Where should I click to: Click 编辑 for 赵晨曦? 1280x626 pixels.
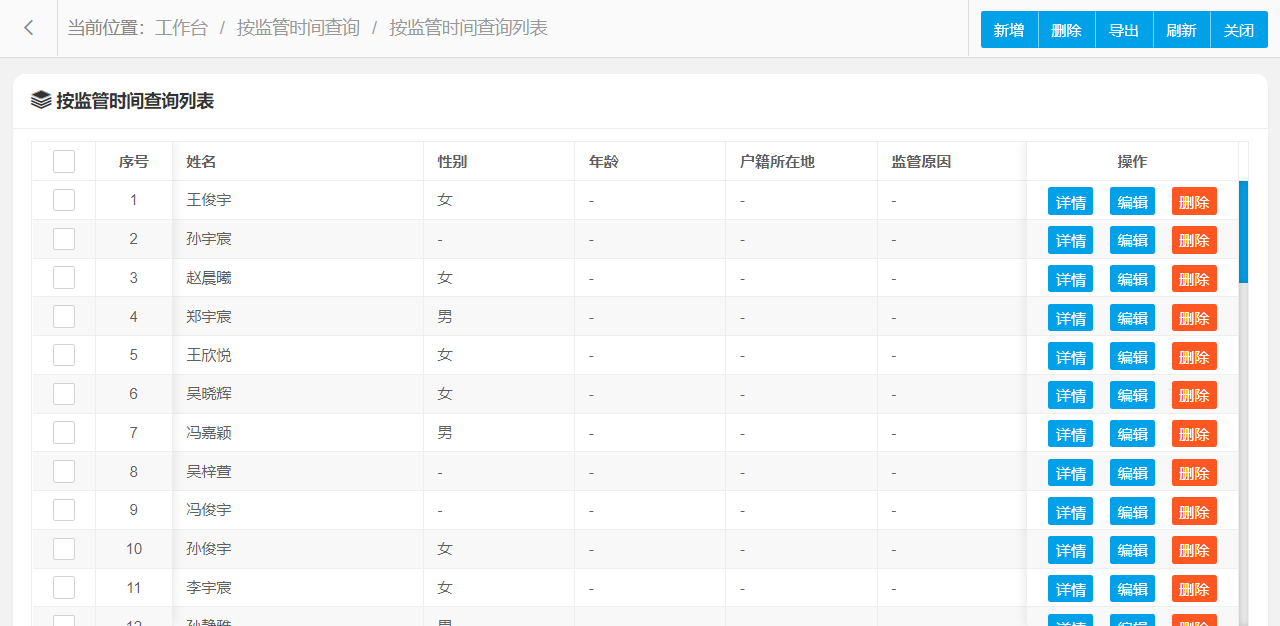point(1132,279)
